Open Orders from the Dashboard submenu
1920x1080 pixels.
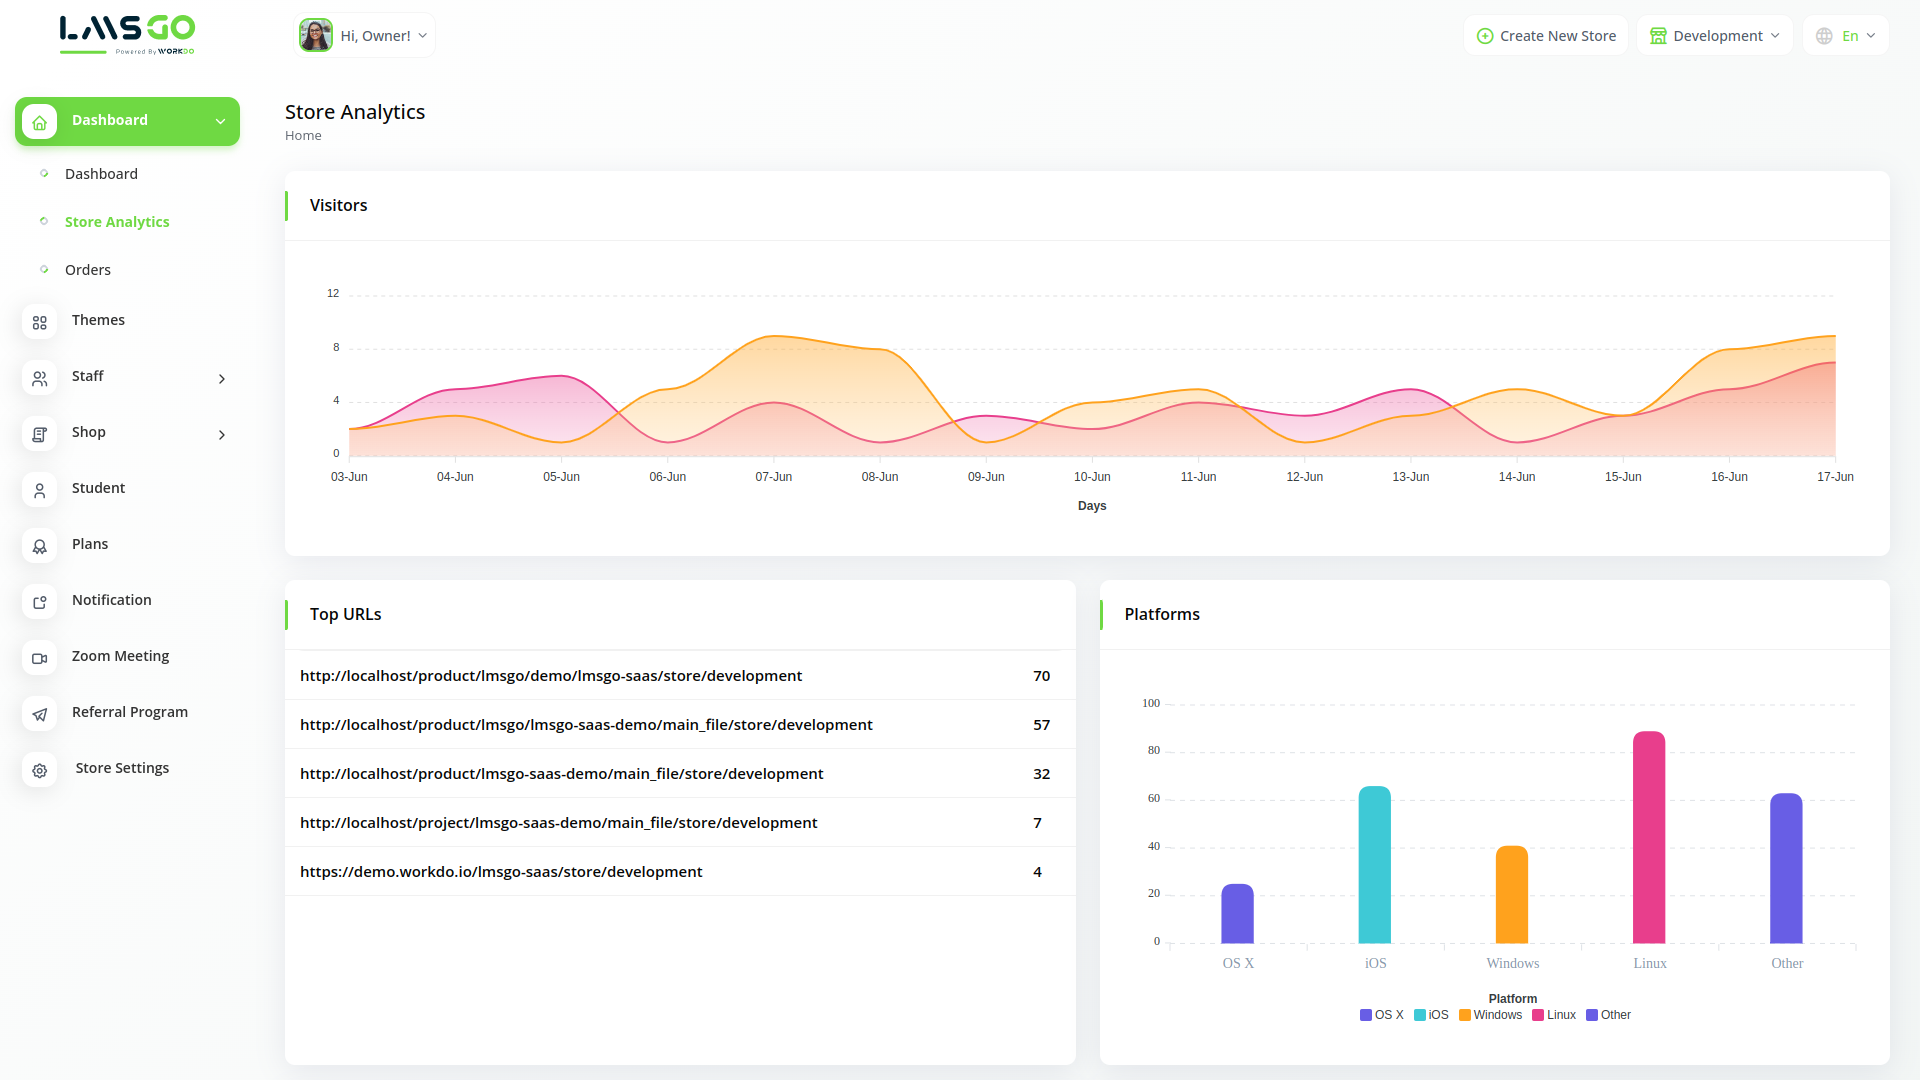click(88, 270)
